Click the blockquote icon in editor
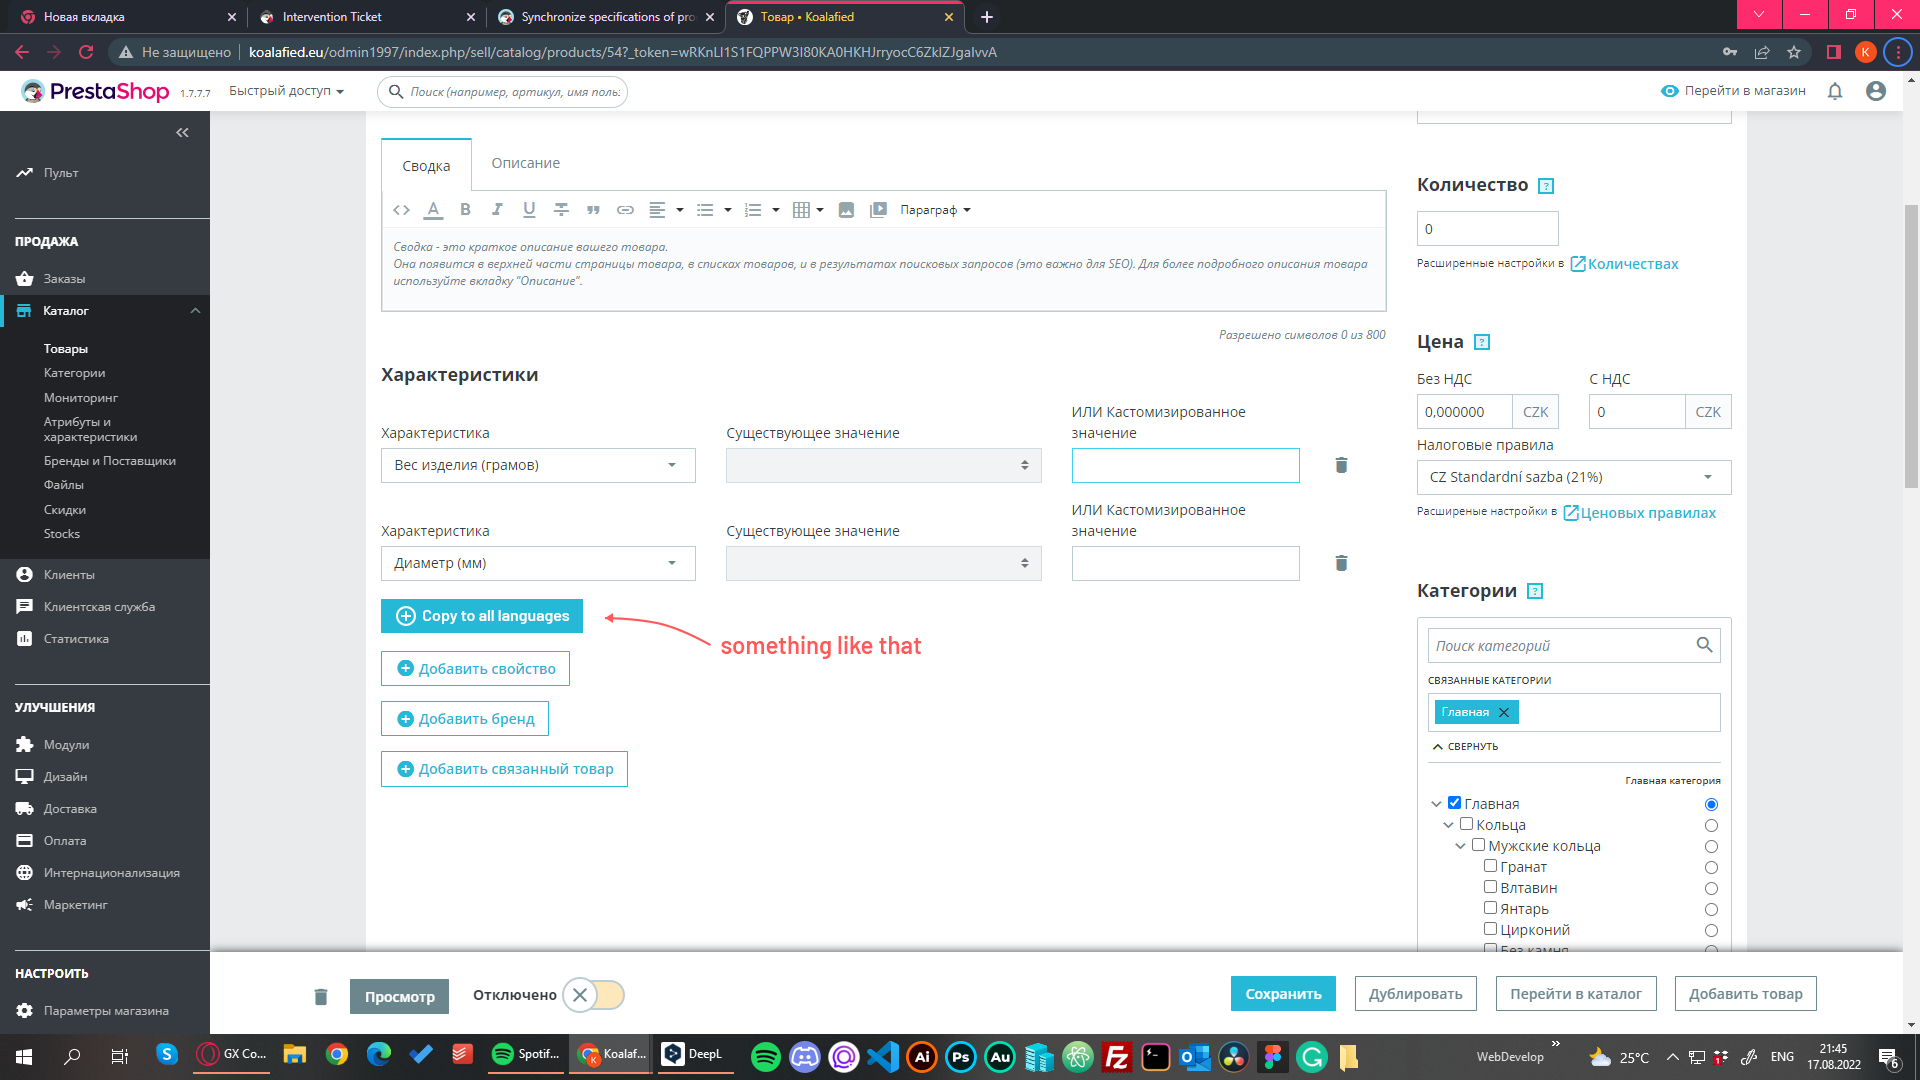The image size is (1920, 1080). pyautogui.click(x=593, y=210)
